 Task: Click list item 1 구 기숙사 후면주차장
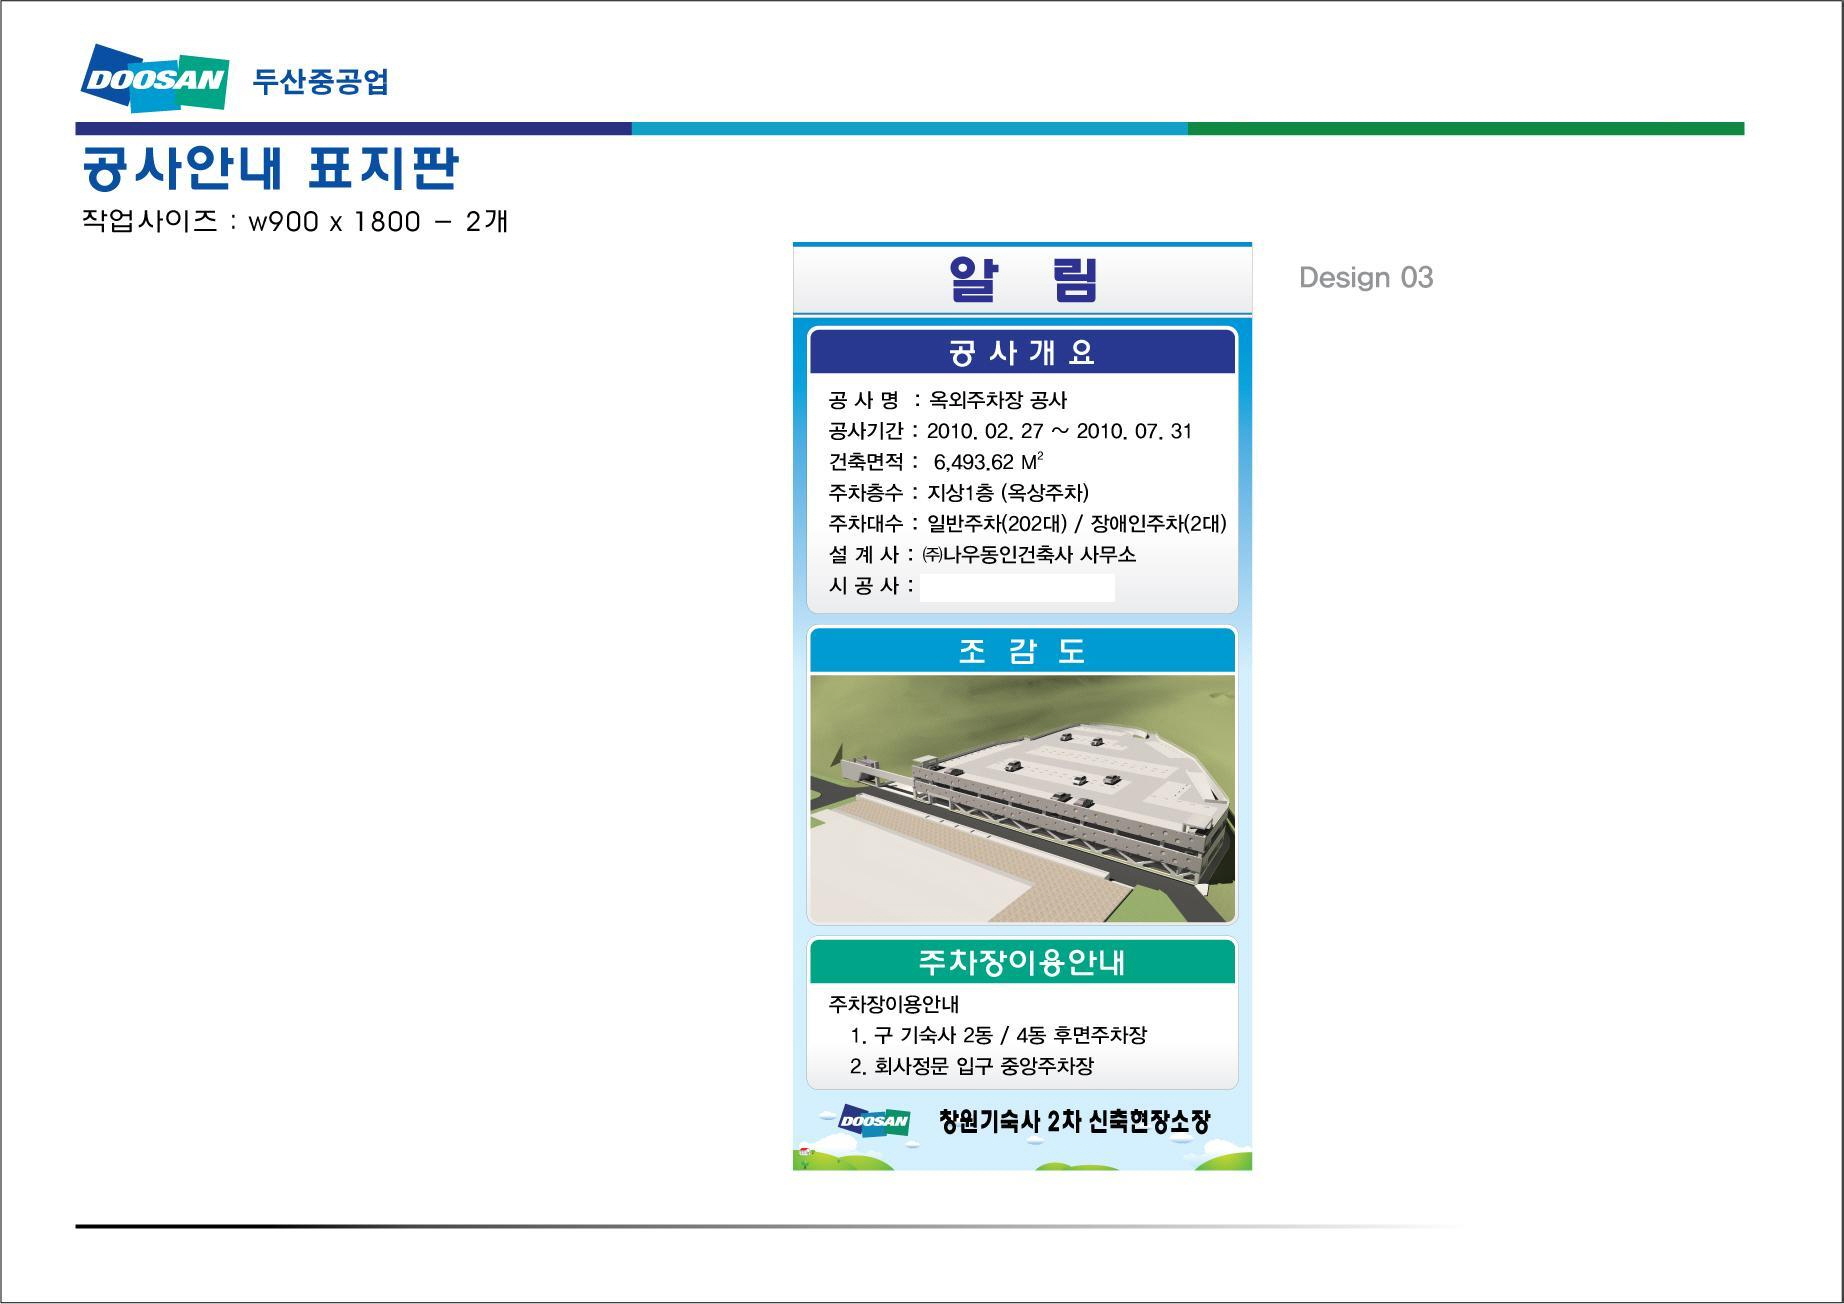[x=997, y=1035]
